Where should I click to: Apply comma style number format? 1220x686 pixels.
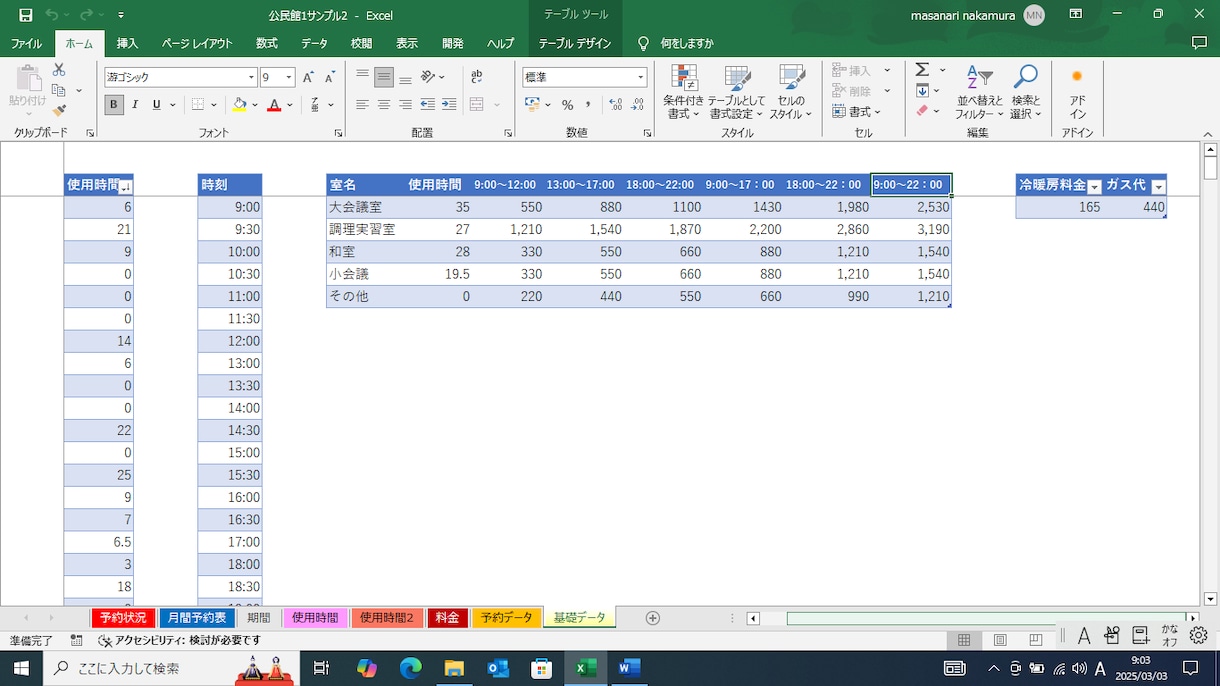tap(588, 105)
